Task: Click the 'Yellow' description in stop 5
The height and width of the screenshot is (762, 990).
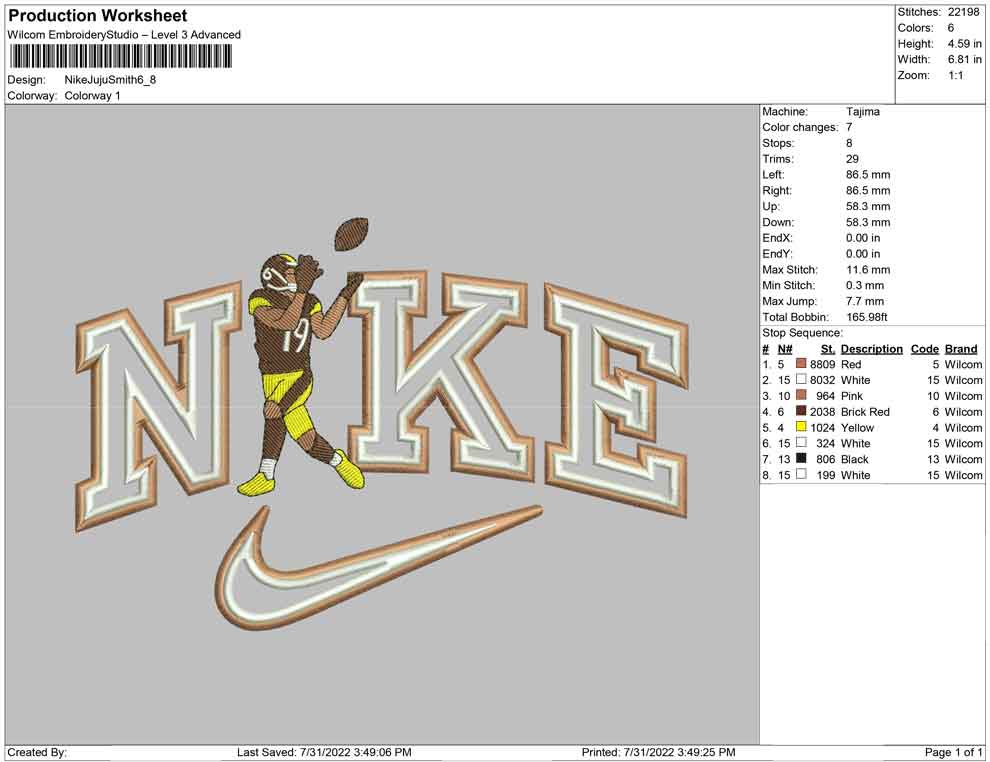Action: point(857,427)
